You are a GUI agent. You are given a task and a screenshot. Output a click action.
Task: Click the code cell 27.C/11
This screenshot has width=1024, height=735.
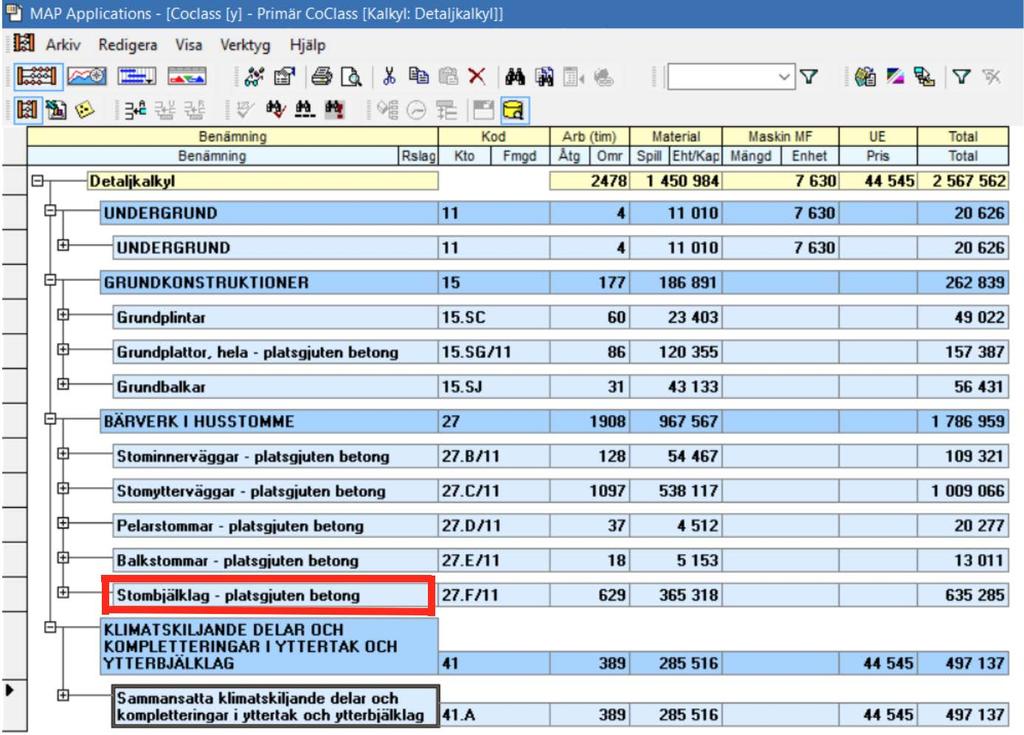tap(493, 491)
